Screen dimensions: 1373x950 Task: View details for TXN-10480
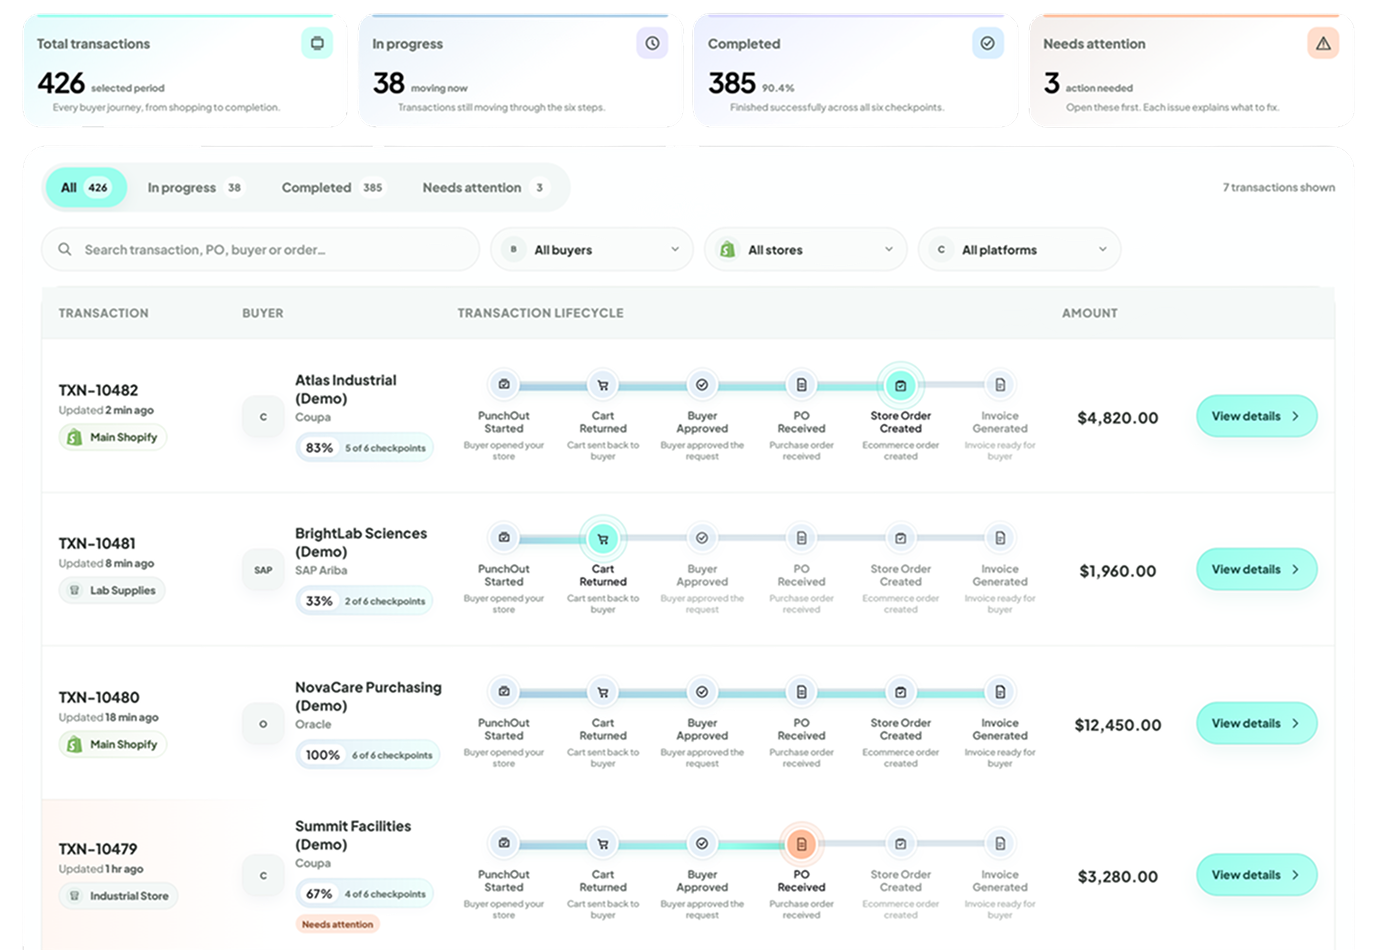tap(1257, 723)
